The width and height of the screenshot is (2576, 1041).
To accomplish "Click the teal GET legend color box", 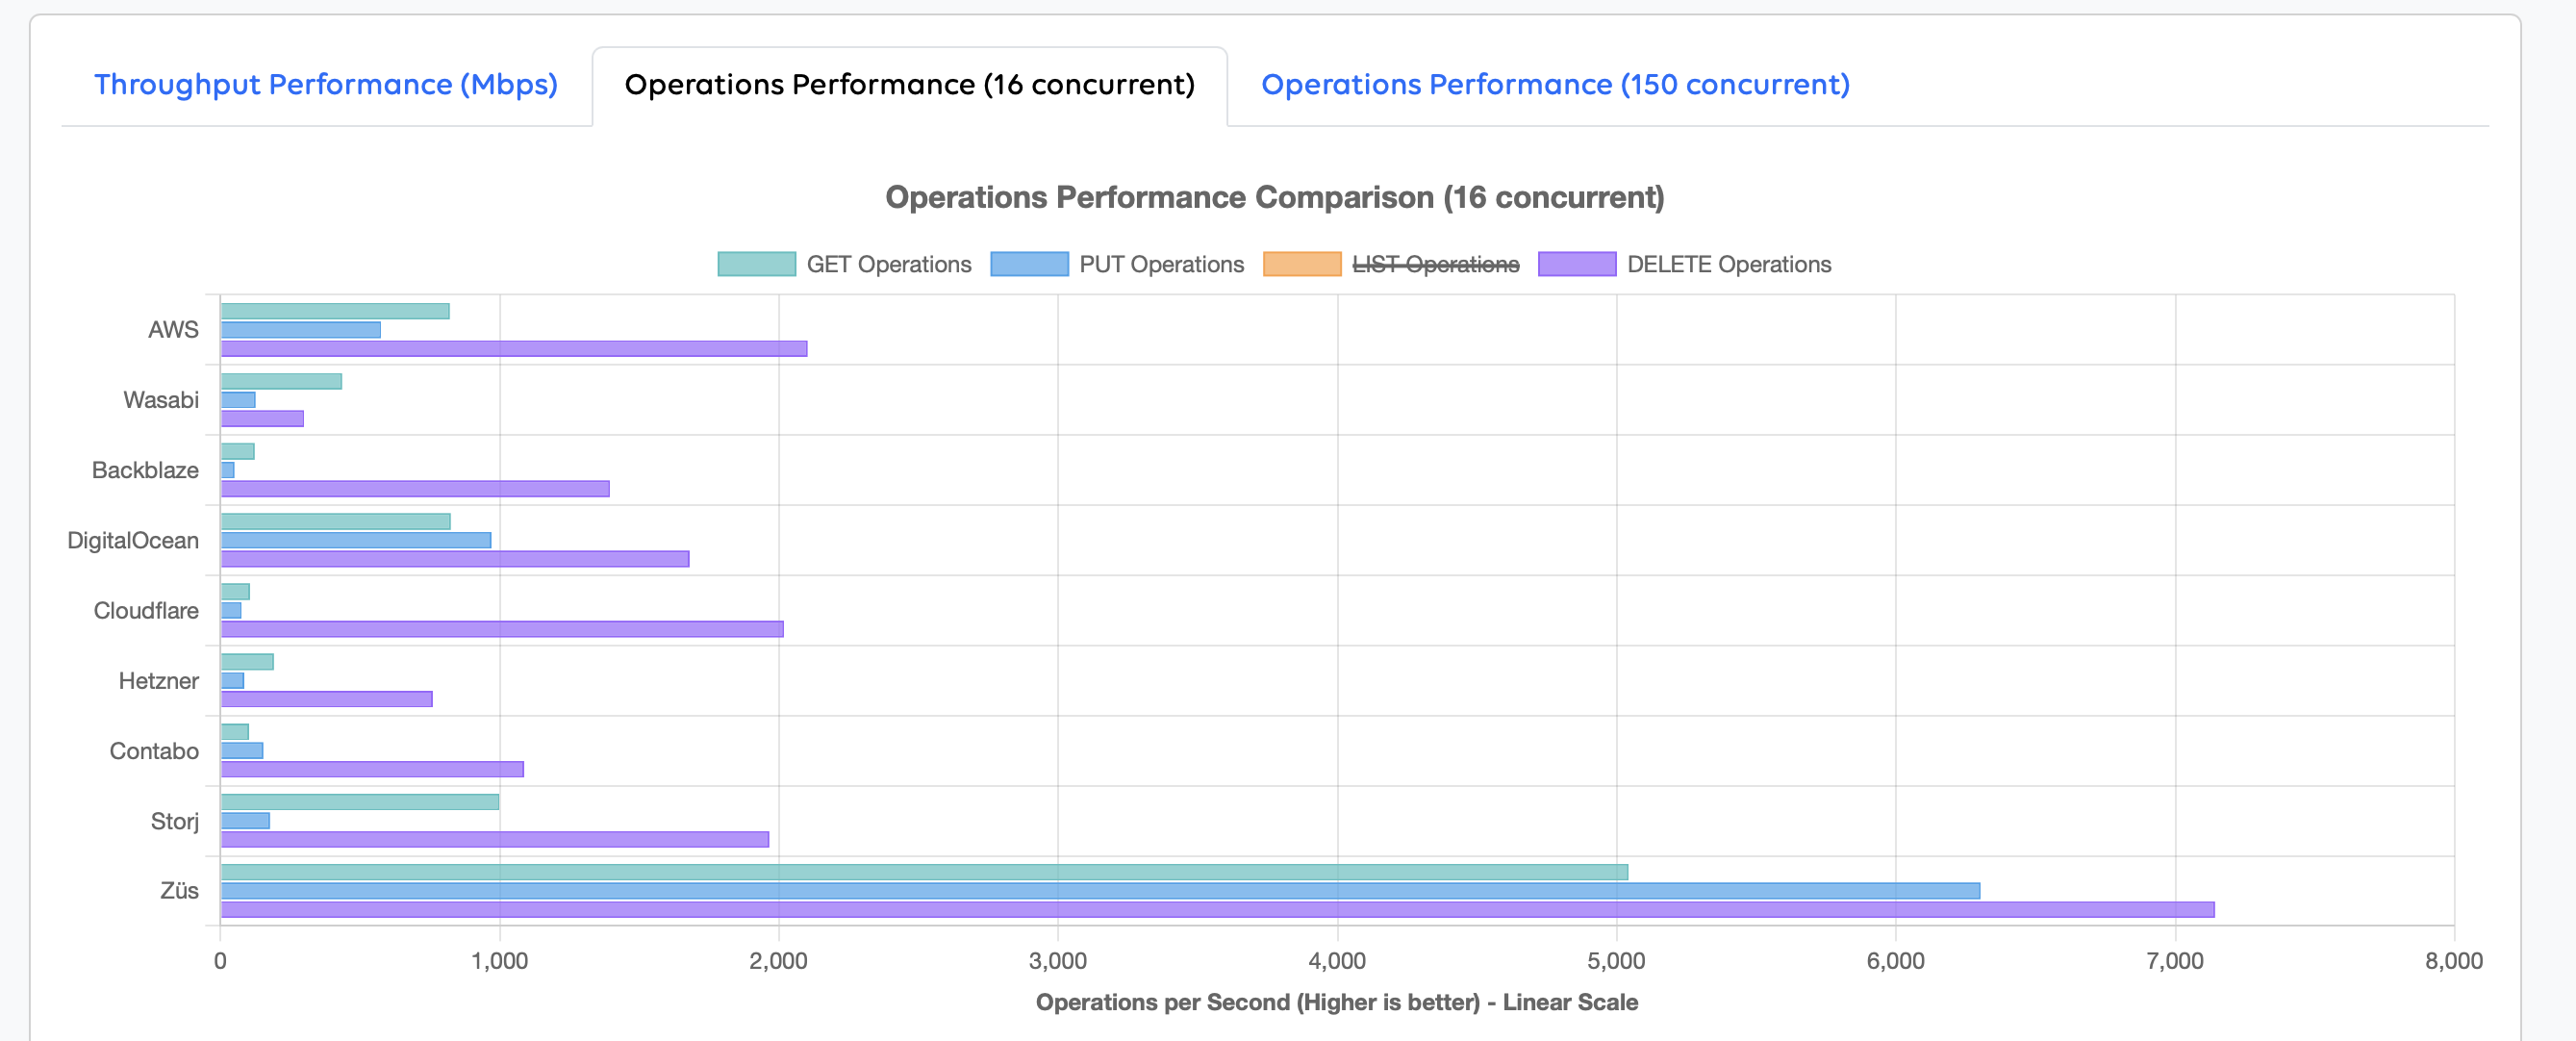I will tap(756, 264).
